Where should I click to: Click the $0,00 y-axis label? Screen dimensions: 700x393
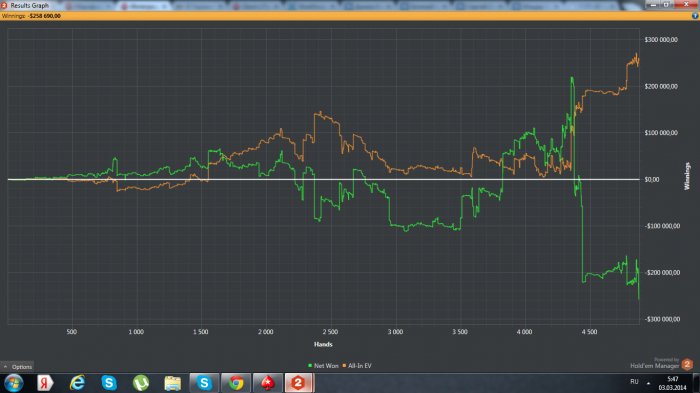point(651,180)
